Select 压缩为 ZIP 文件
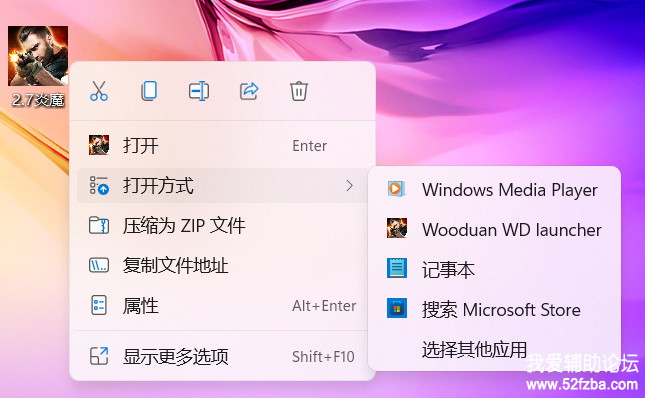This screenshot has height=398, width=645. click(222, 226)
